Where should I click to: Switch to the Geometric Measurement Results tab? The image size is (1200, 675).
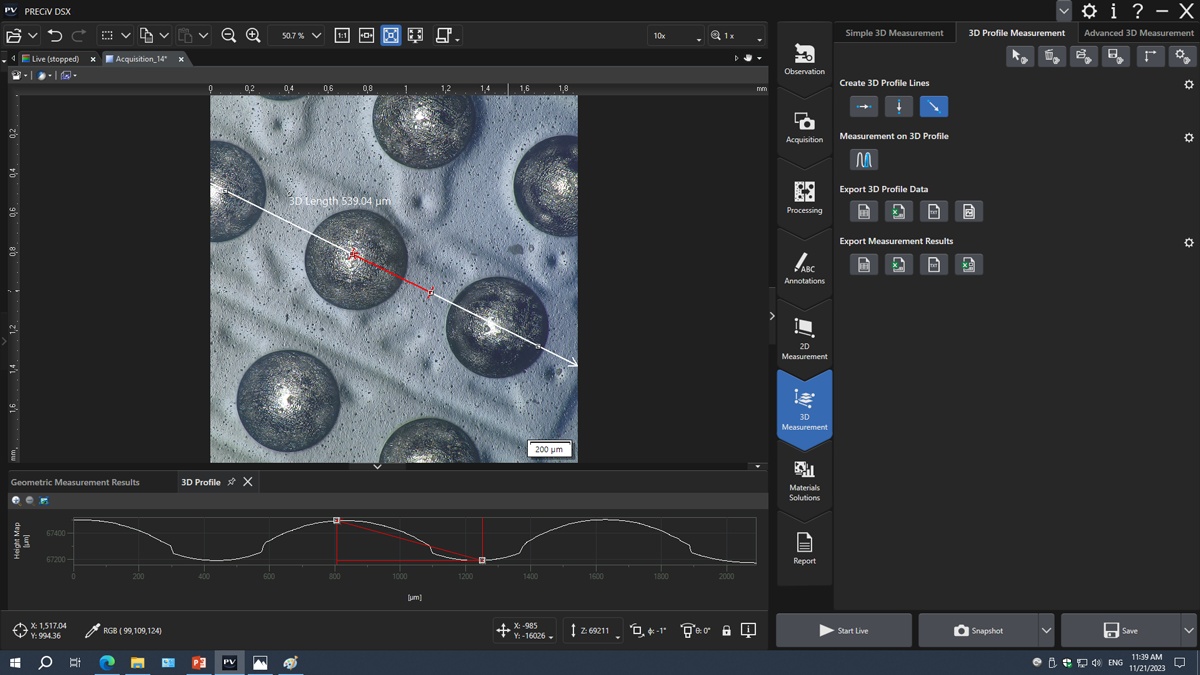(75, 482)
